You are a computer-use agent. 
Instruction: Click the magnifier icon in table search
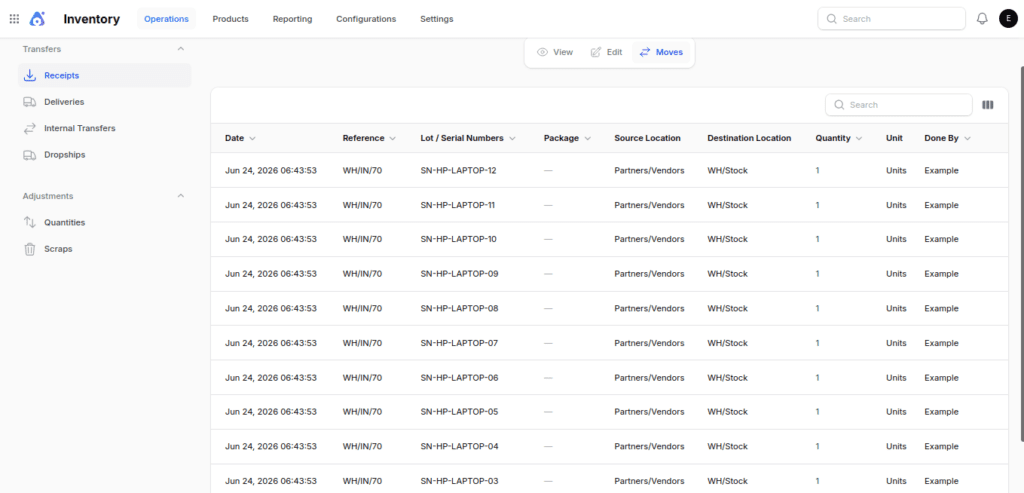[839, 104]
